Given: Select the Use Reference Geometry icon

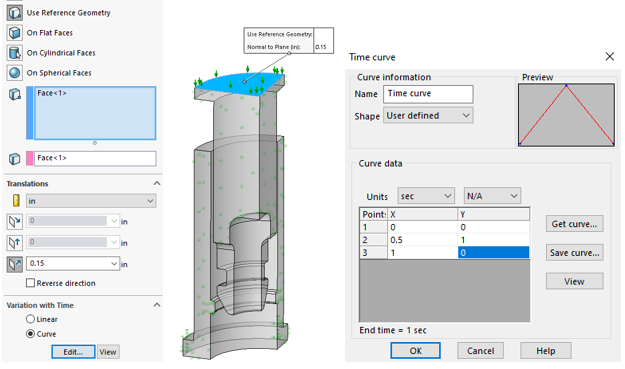Looking at the screenshot, I should click(x=15, y=13).
